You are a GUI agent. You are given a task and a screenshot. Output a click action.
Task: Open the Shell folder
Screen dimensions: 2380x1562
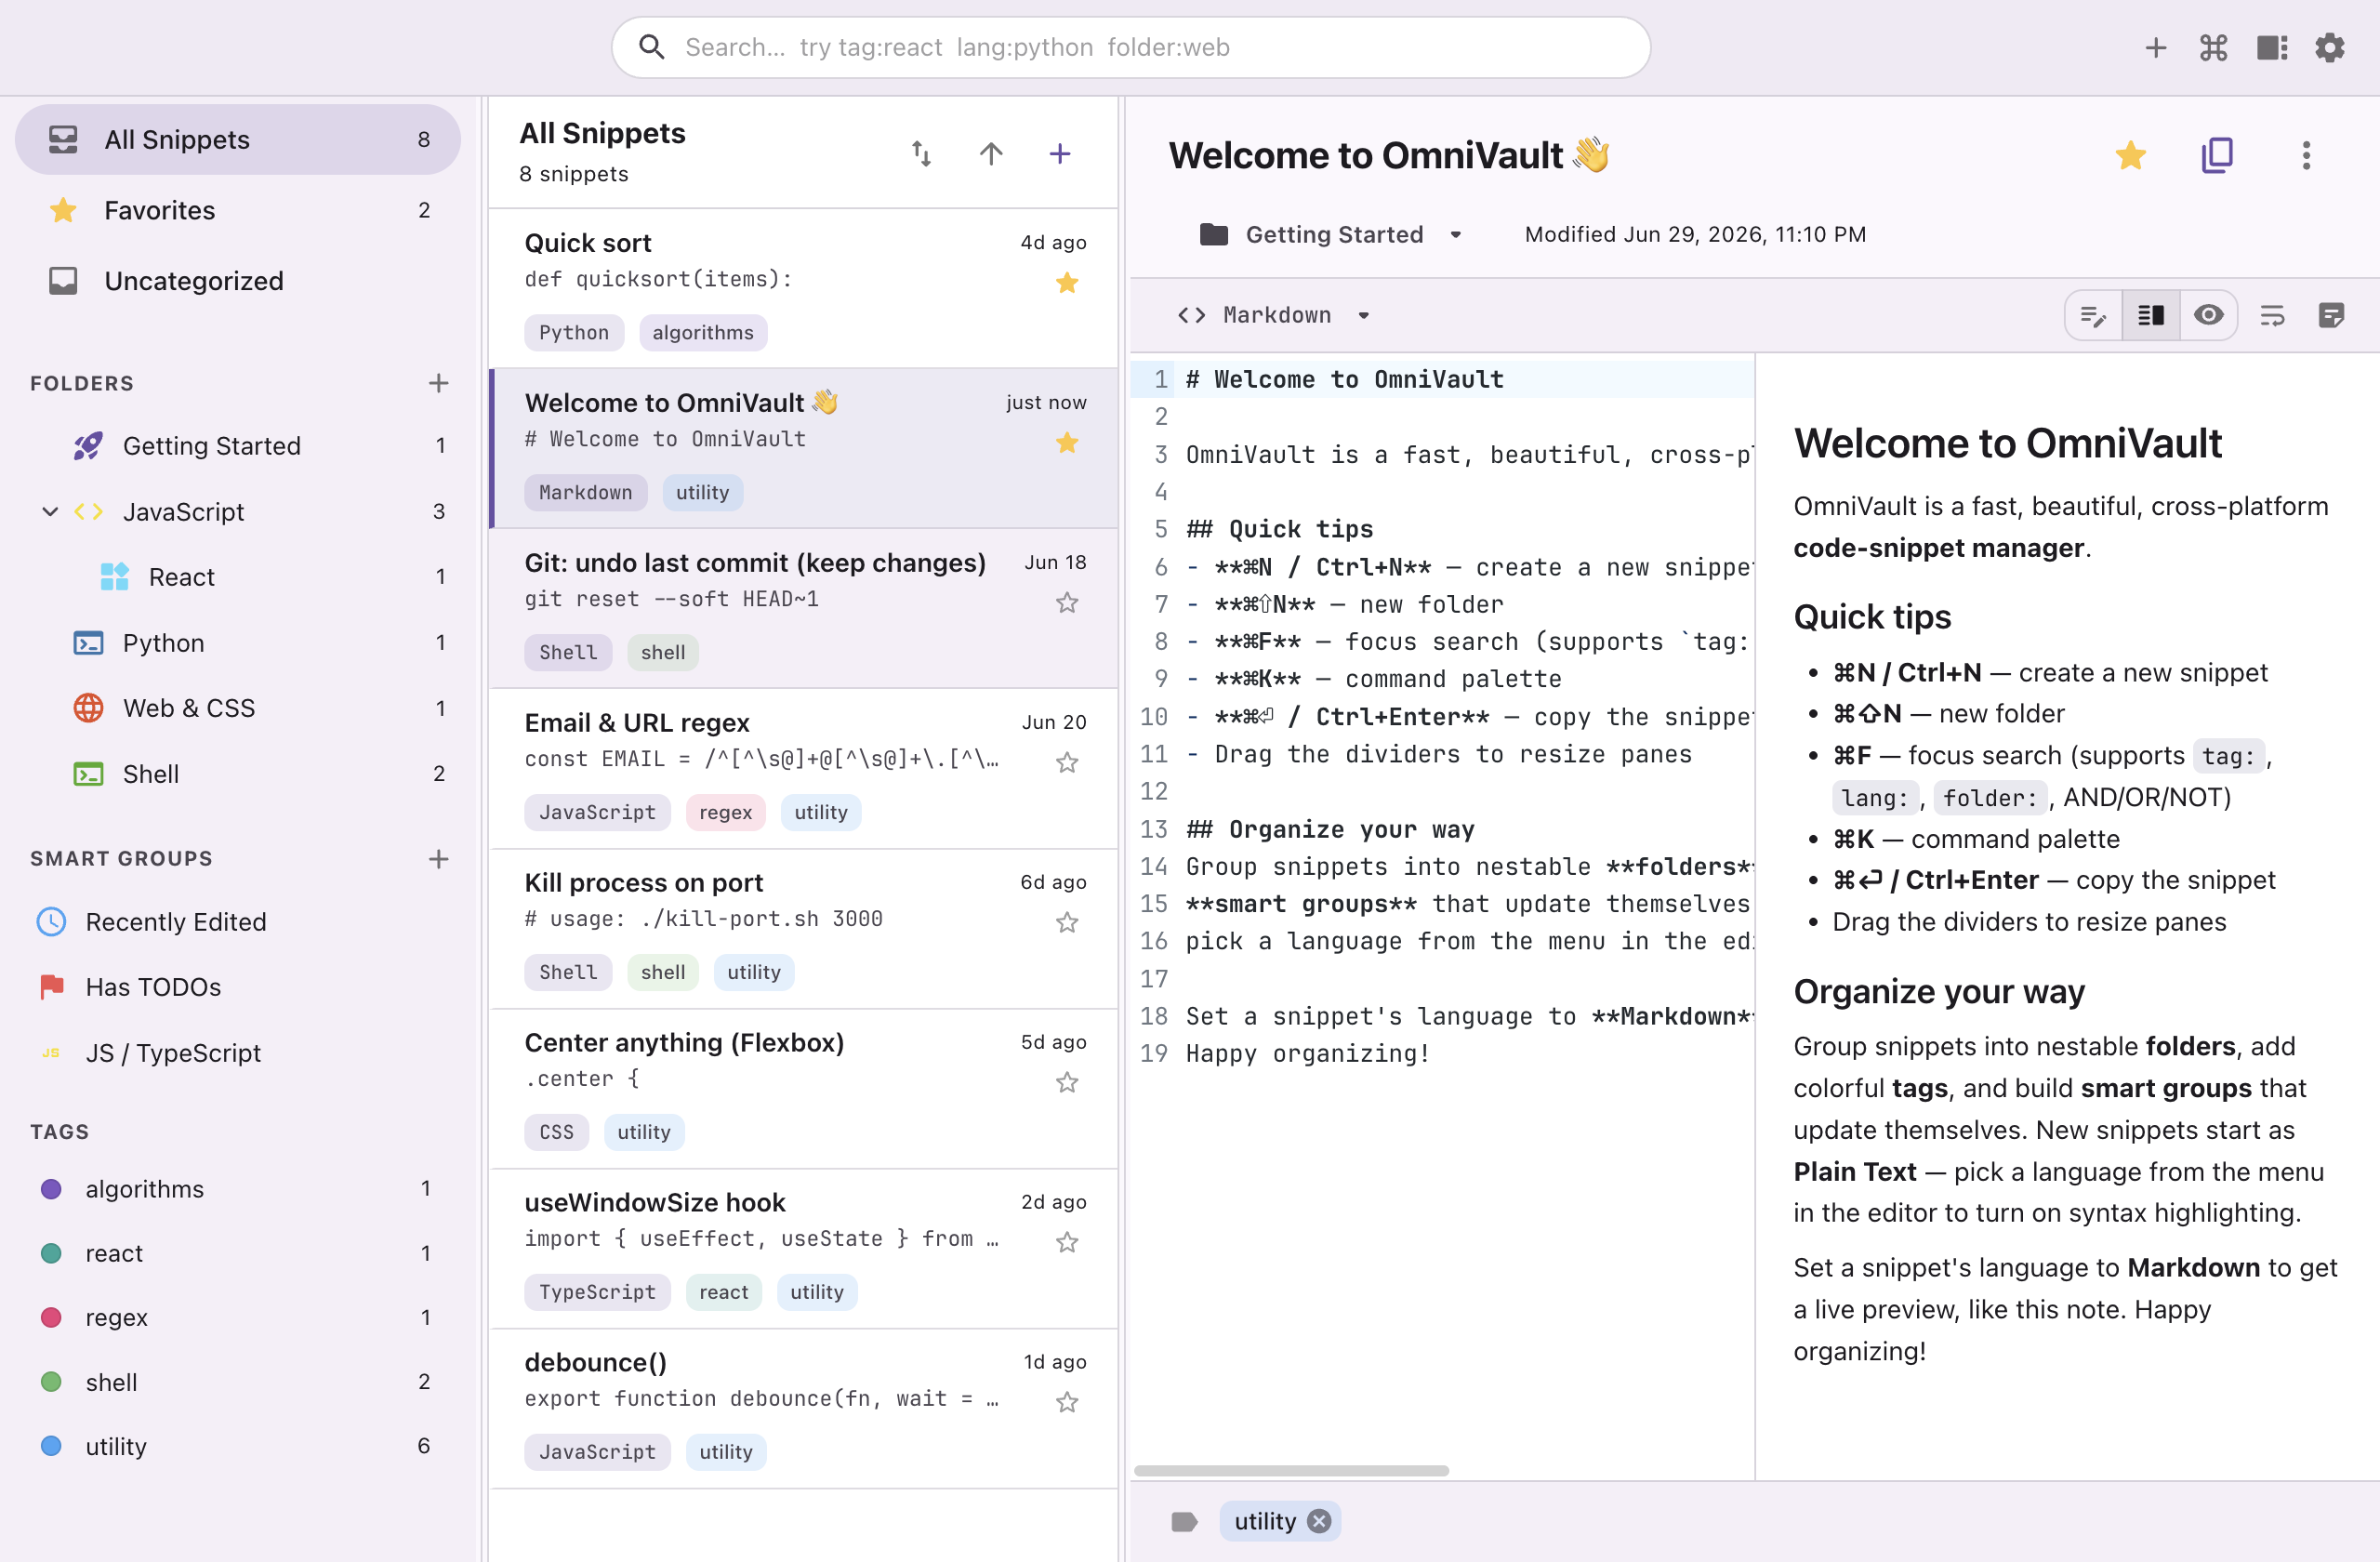pos(238,774)
